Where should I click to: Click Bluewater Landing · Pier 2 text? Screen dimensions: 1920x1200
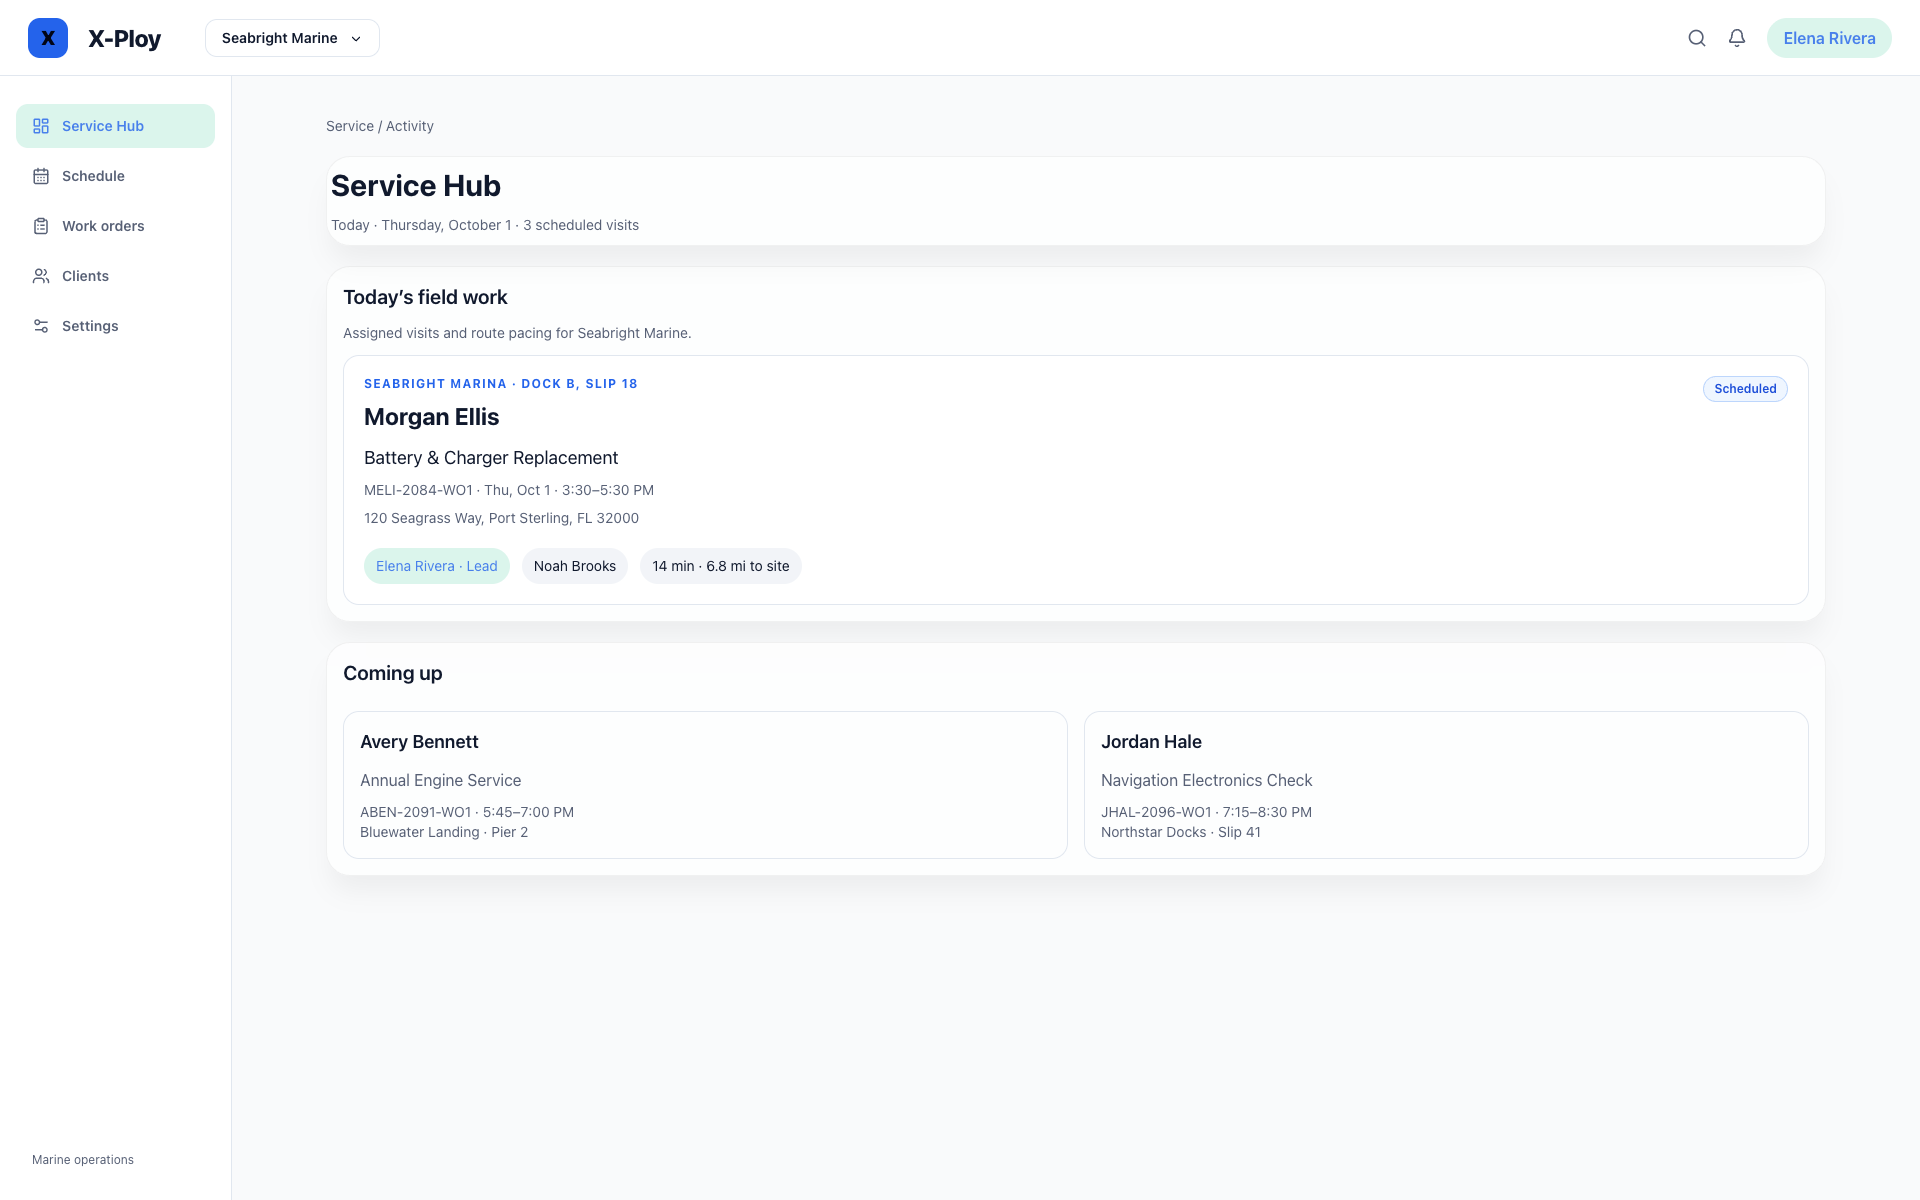click(444, 832)
